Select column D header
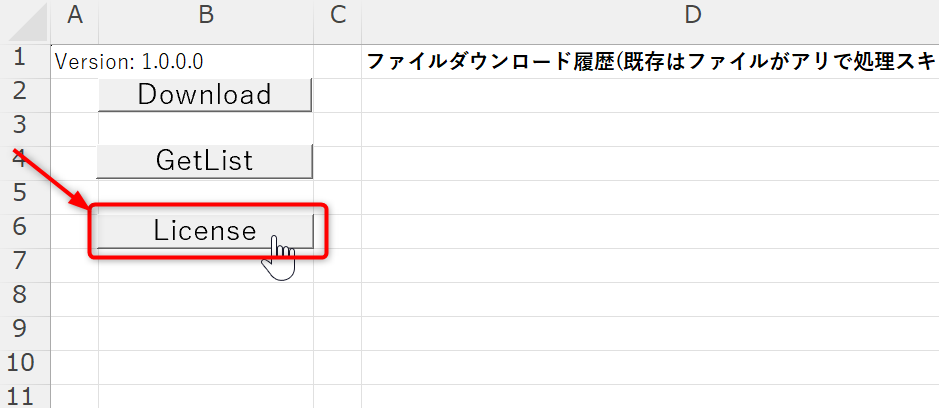Screen dimensions: 939x408 click(650, 15)
